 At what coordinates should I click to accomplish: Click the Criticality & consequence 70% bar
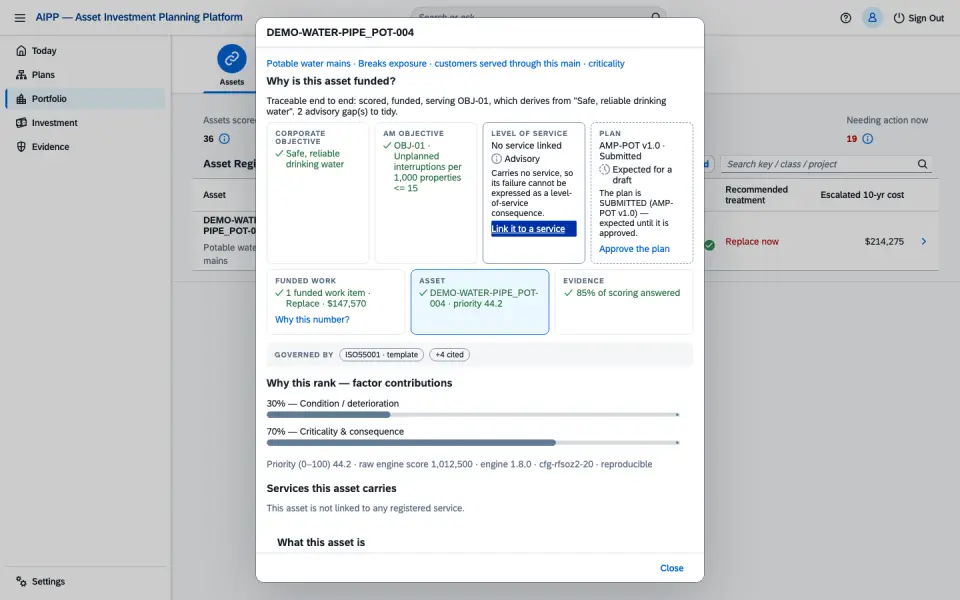click(473, 443)
